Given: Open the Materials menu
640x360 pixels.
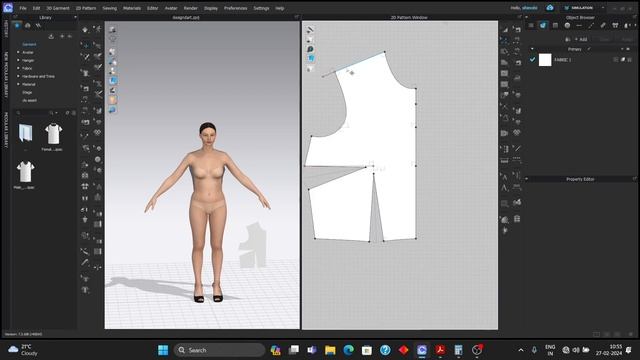Looking at the screenshot, I should [x=132, y=8].
